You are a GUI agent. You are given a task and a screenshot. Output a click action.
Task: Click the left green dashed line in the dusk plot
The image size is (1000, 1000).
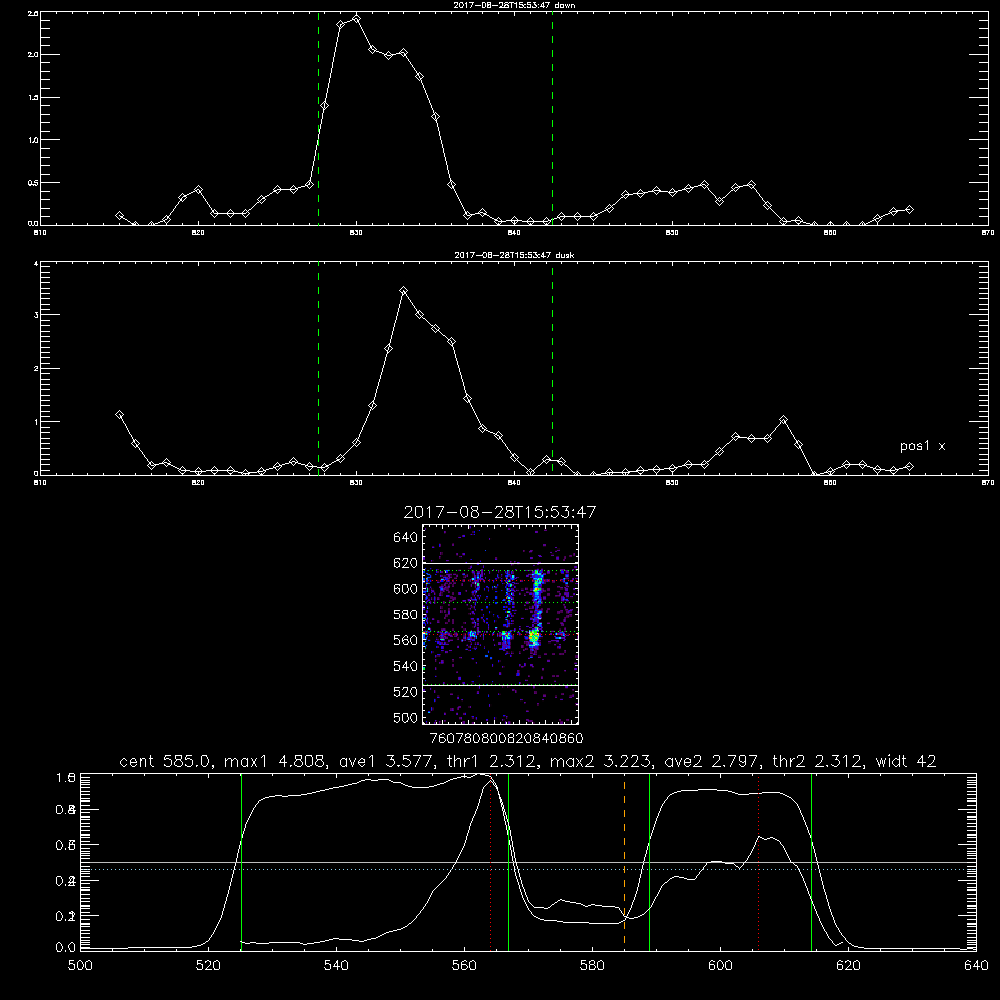[x=318, y=368]
